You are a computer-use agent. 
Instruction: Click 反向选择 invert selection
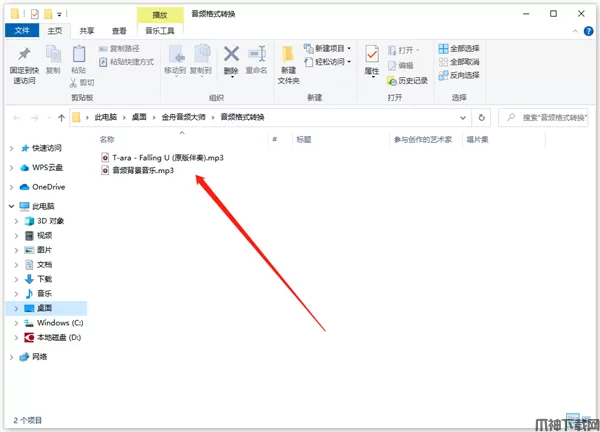(x=459, y=75)
